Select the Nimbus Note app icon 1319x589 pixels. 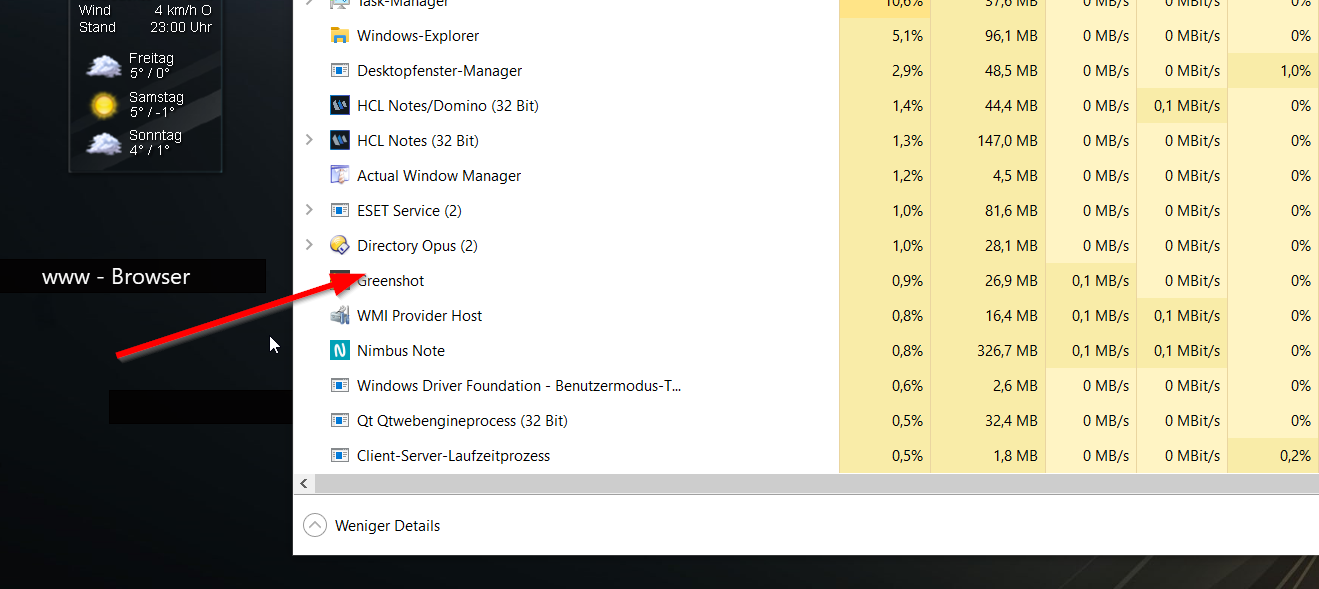(x=340, y=350)
